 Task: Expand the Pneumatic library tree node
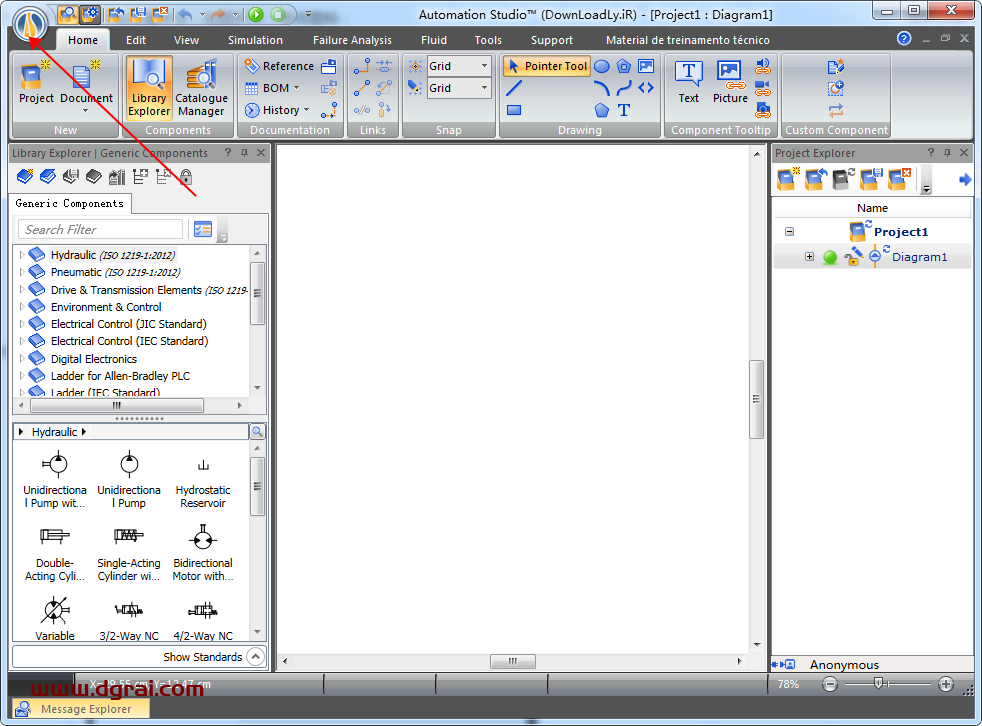pyautogui.click(x=22, y=272)
